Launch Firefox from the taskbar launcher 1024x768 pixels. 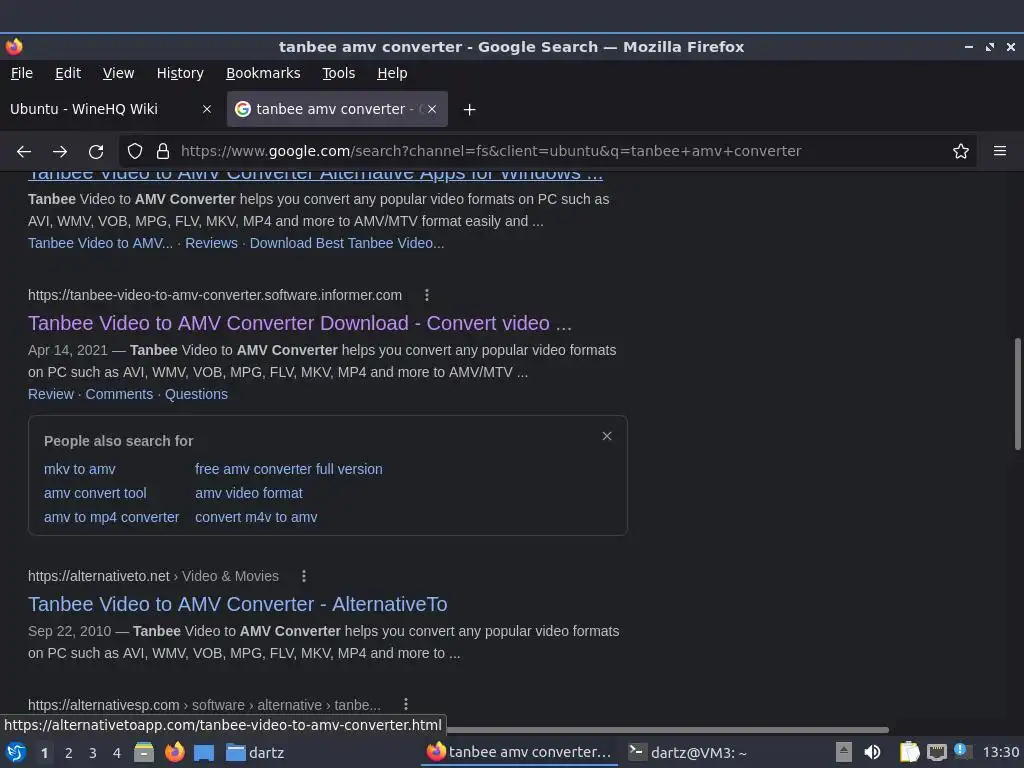pos(174,752)
